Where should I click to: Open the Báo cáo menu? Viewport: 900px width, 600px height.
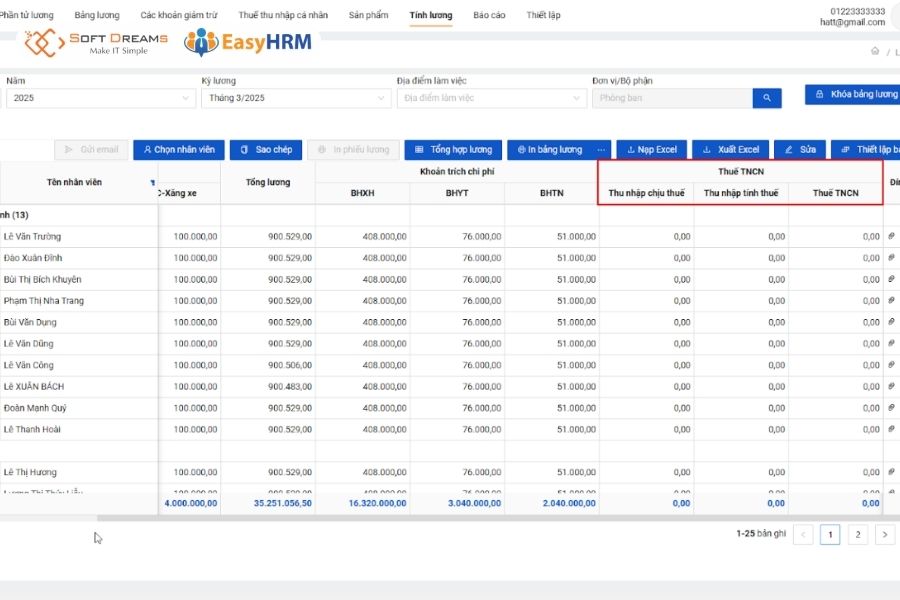tap(489, 15)
